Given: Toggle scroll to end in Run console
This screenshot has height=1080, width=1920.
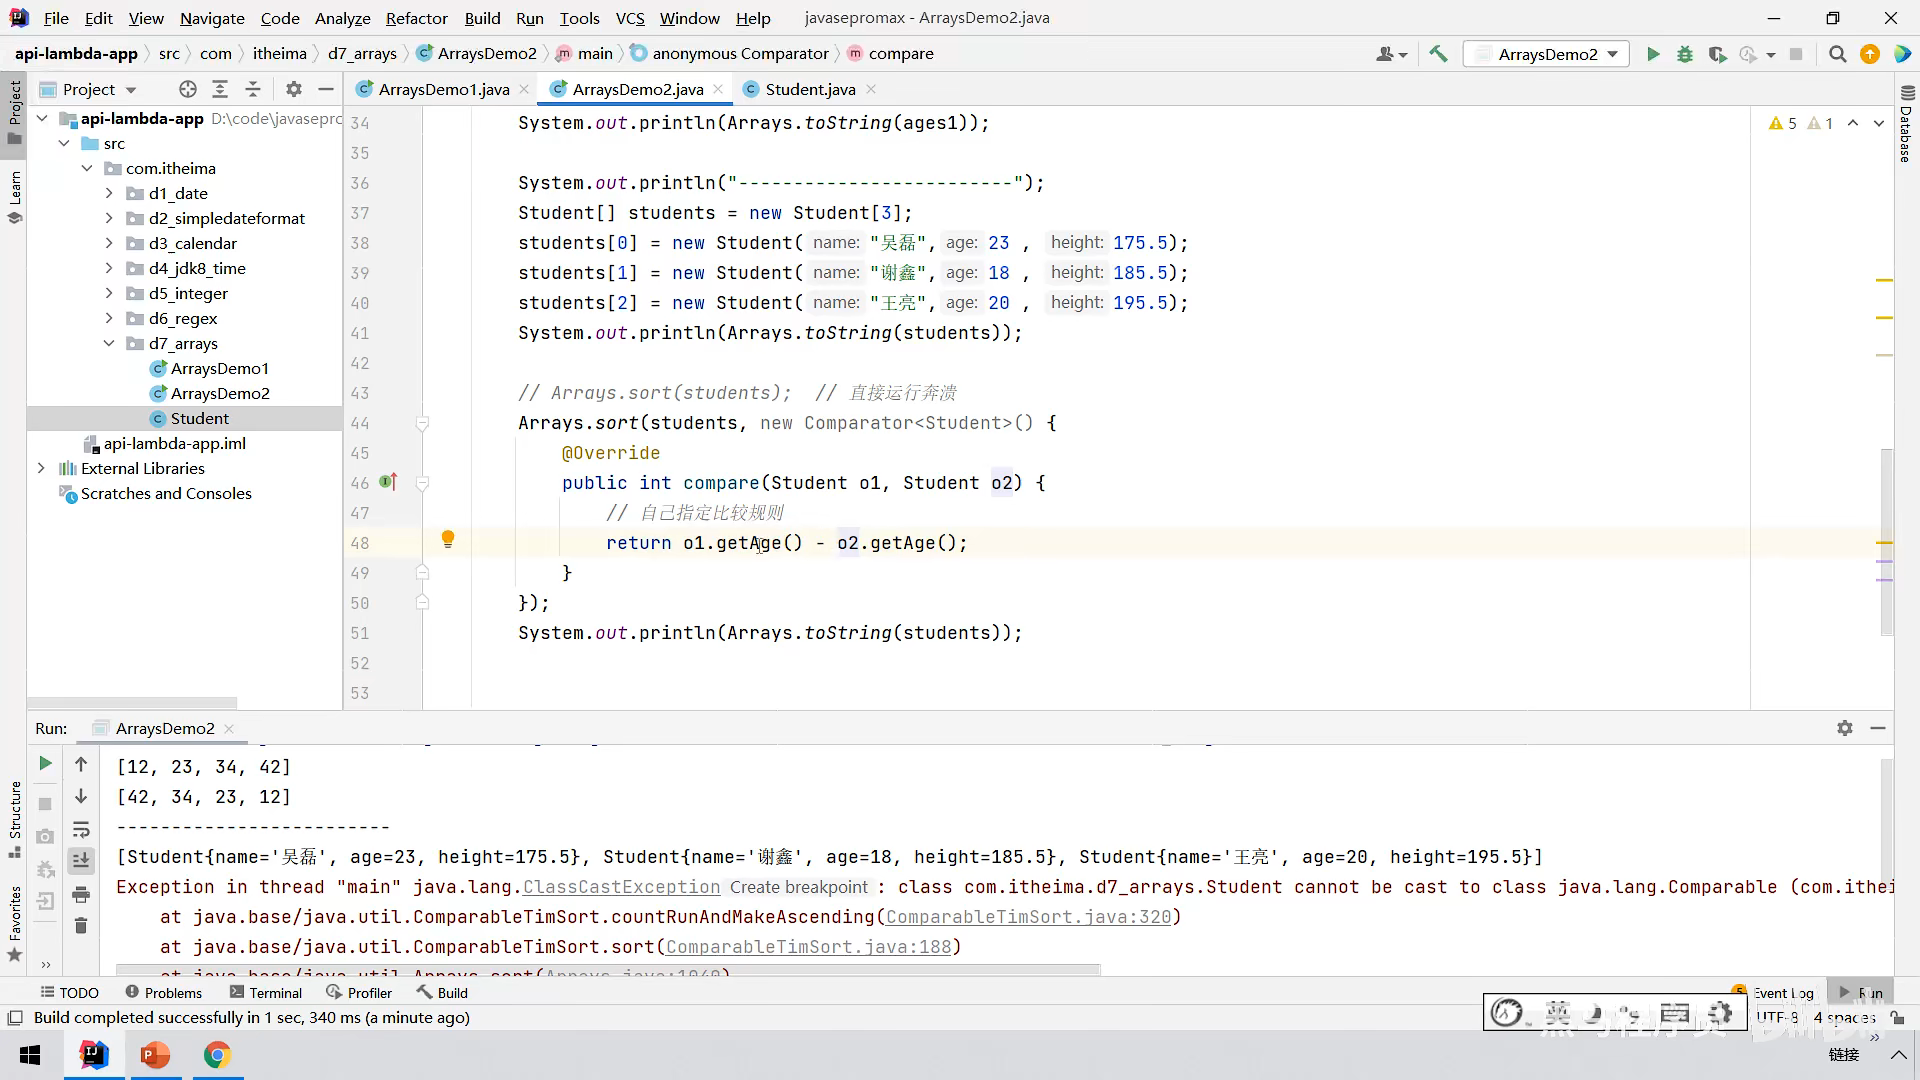Looking at the screenshot, I should click(x=81, y=860).
